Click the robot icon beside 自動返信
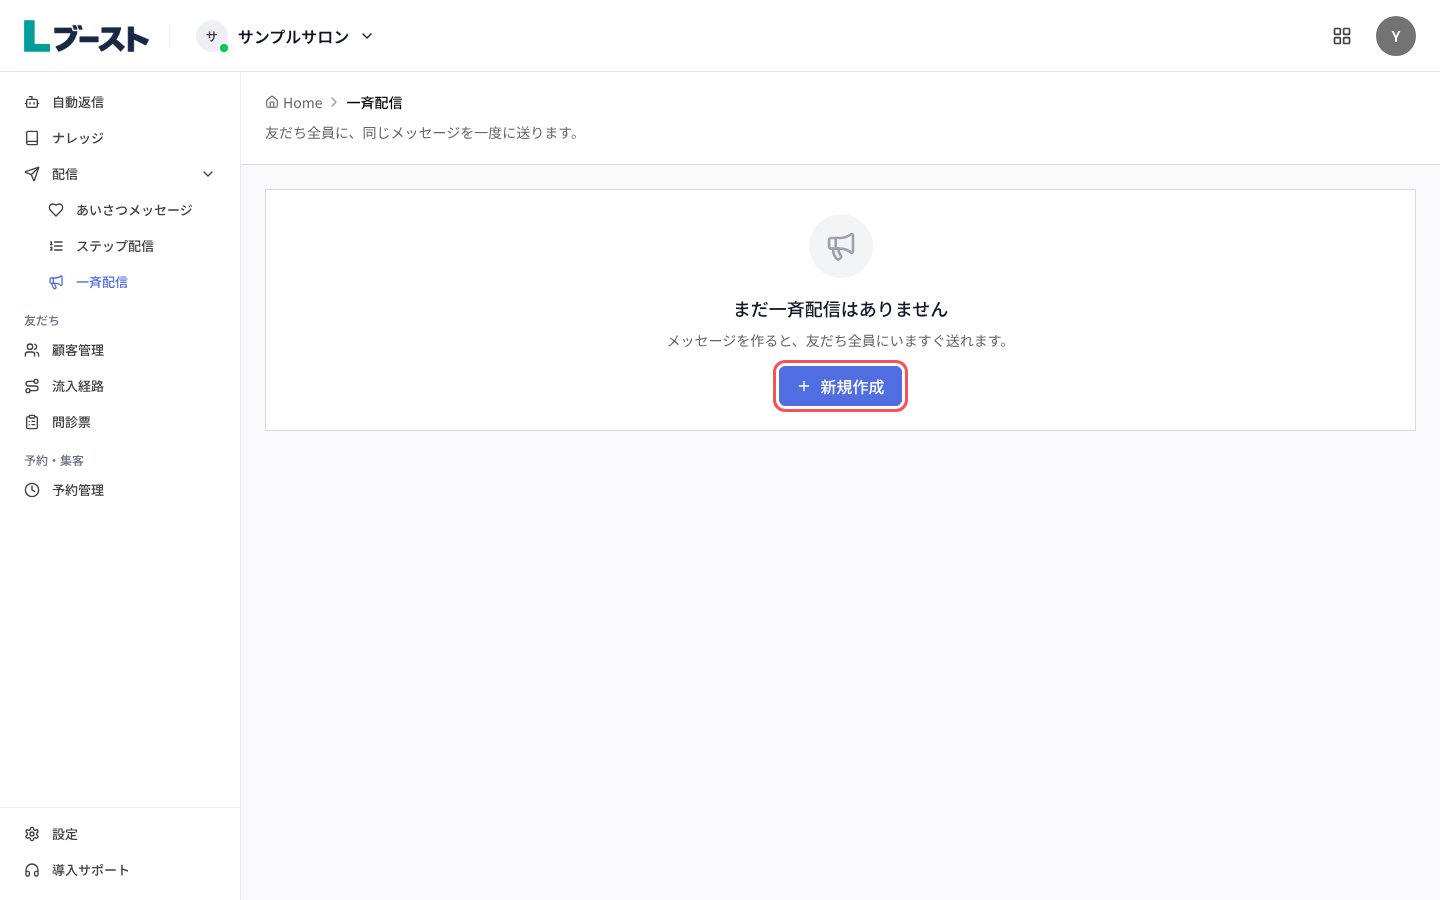Viewport: 1440px width, 900px height. click(x=32, y=102)
